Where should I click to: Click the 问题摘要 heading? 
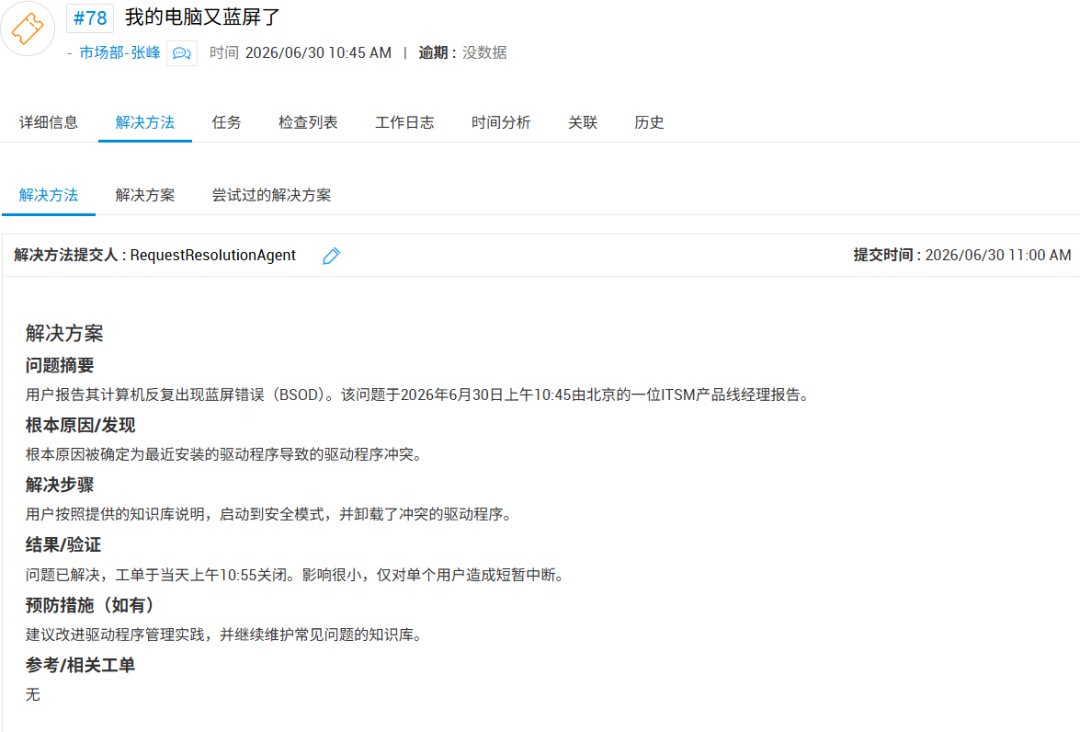(x=60, y=365)
